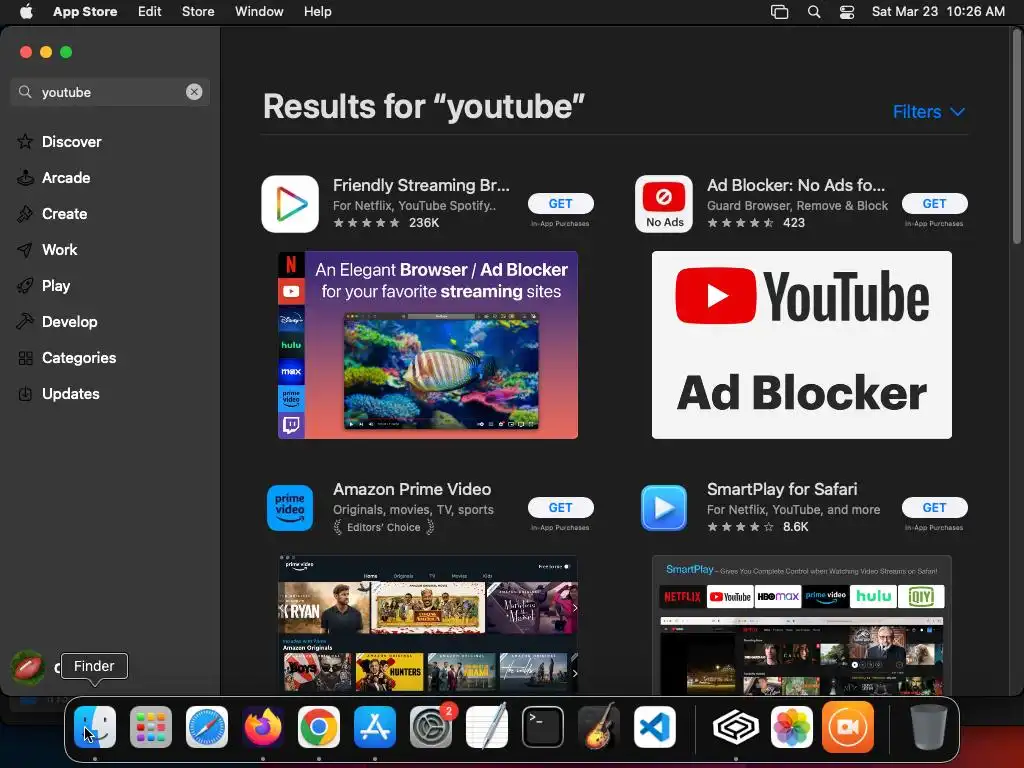This screenshot has height=768, width=1024.
Task: Open the SmartPlay for Safari title
Action: click(782, 489)
